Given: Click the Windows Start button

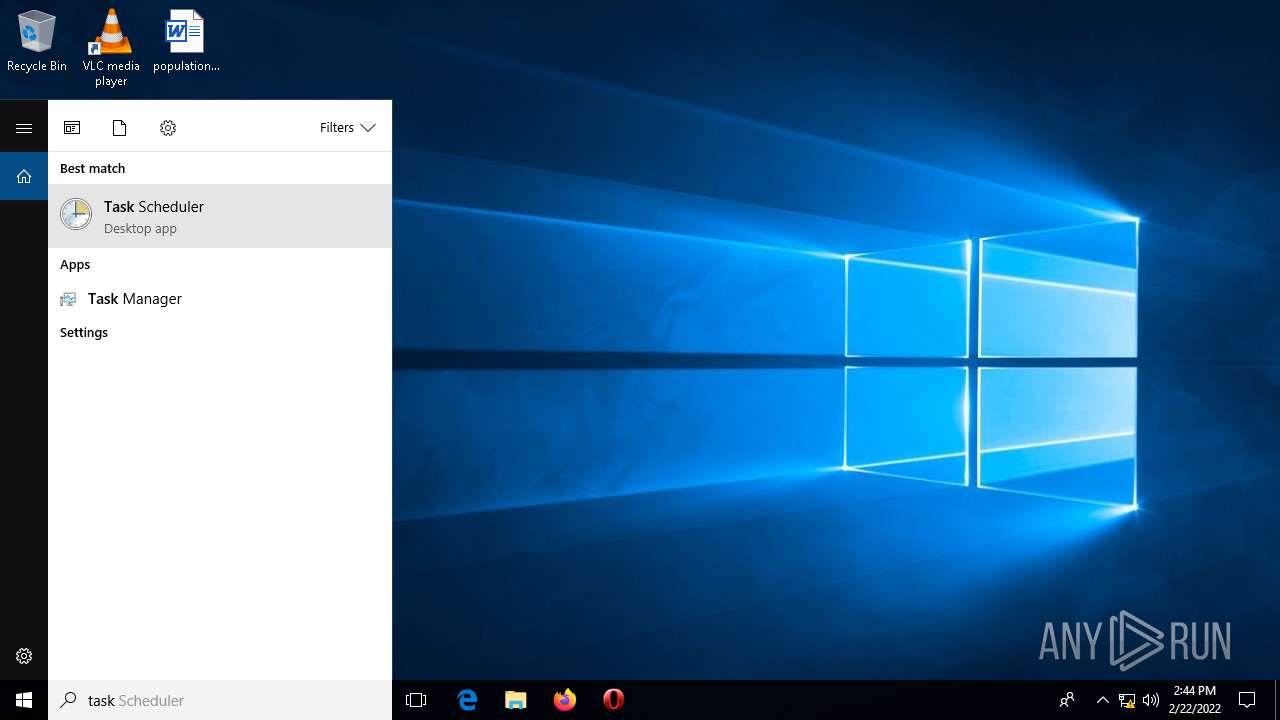Looking at the screenshot, I should pyautogui.click(x=24, y=700).
